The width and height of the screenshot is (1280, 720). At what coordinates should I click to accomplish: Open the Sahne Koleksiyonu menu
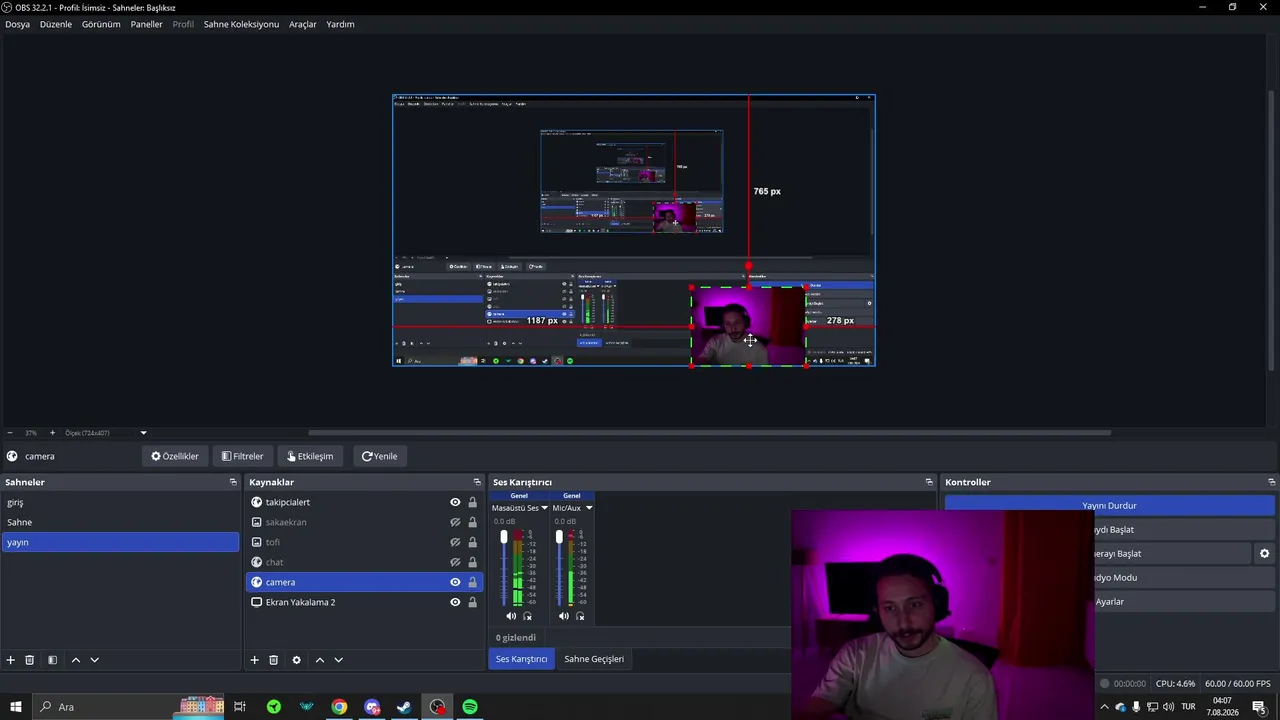click(x=241, y=24)
